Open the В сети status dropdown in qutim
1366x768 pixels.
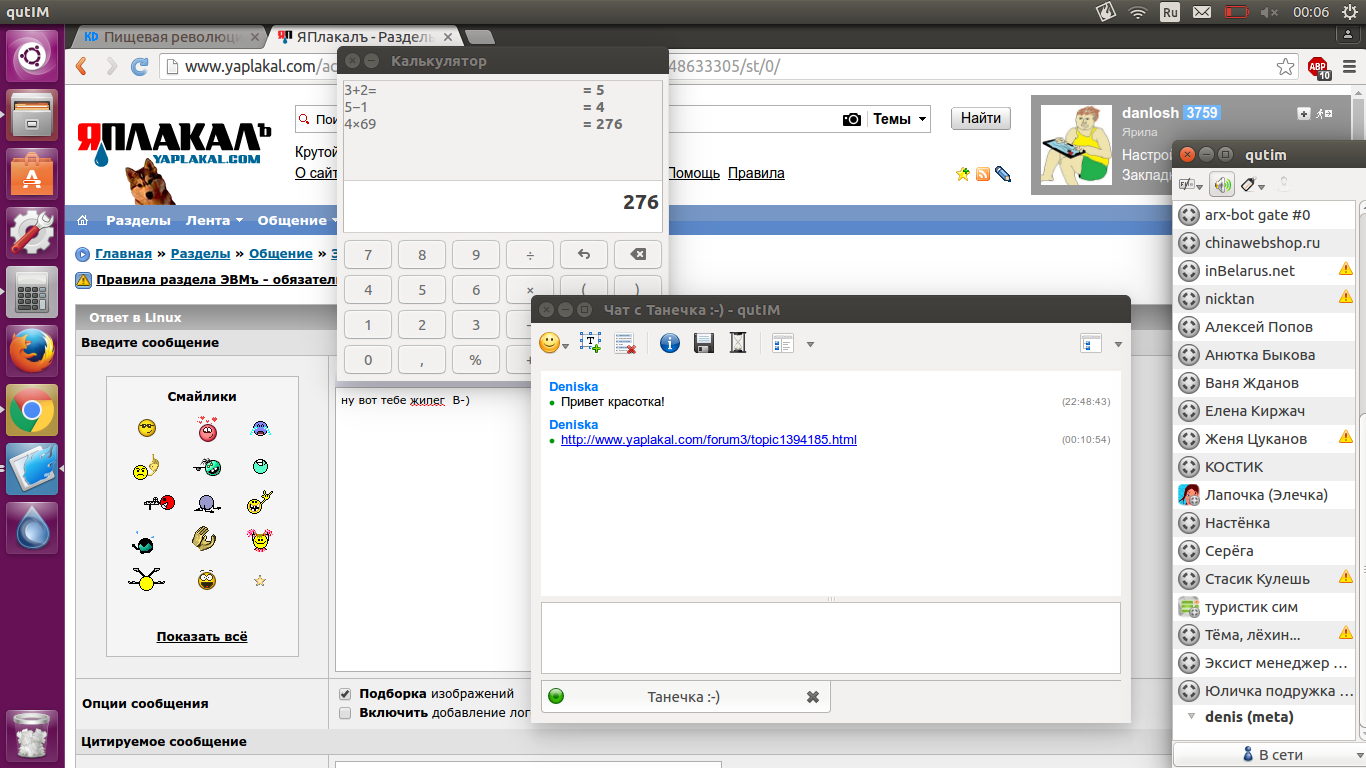(1270, 755)
